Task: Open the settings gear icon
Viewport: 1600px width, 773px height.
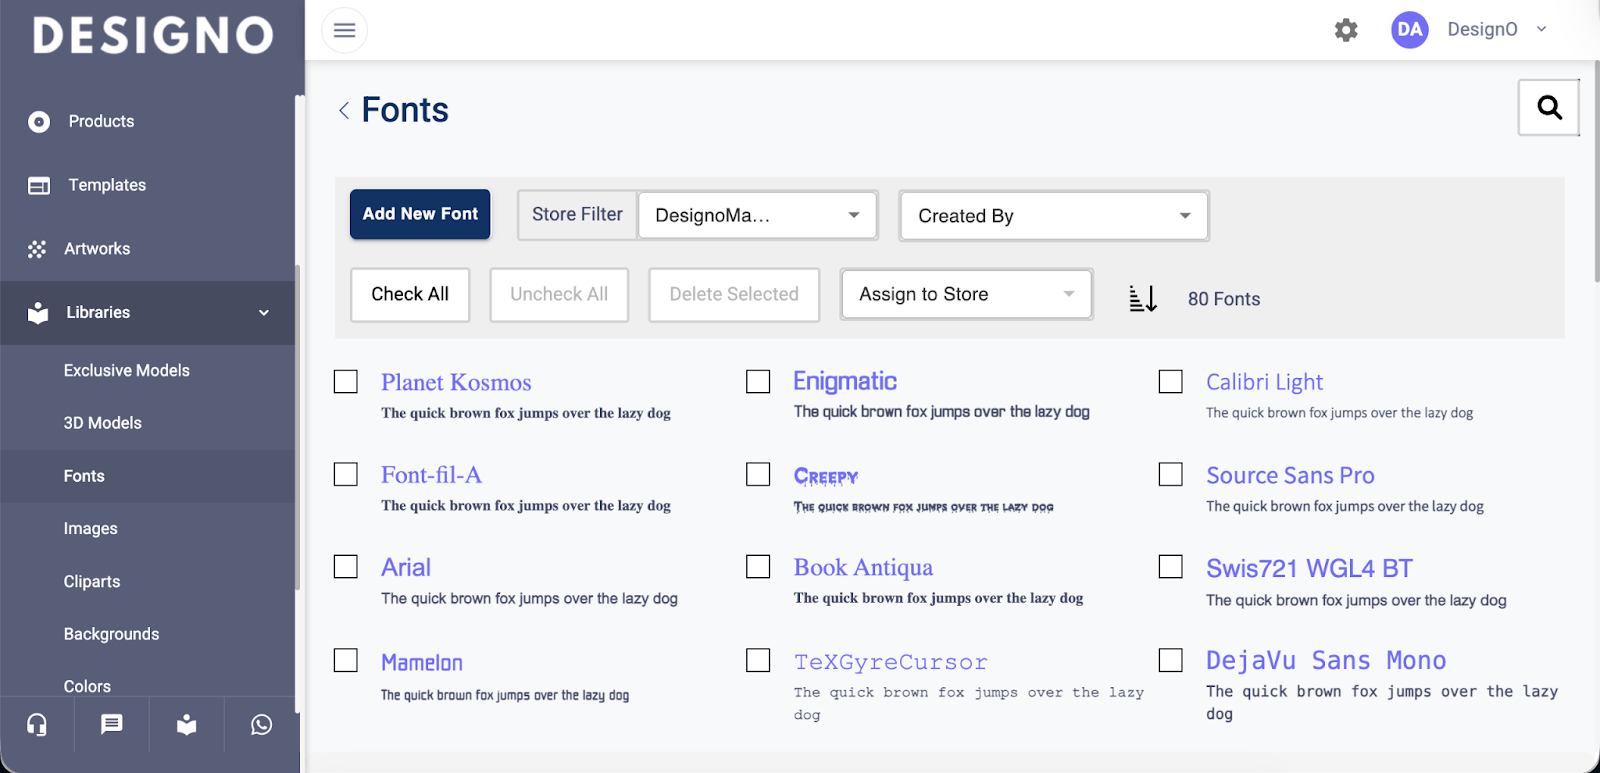Action: (x=1346, y=30)
